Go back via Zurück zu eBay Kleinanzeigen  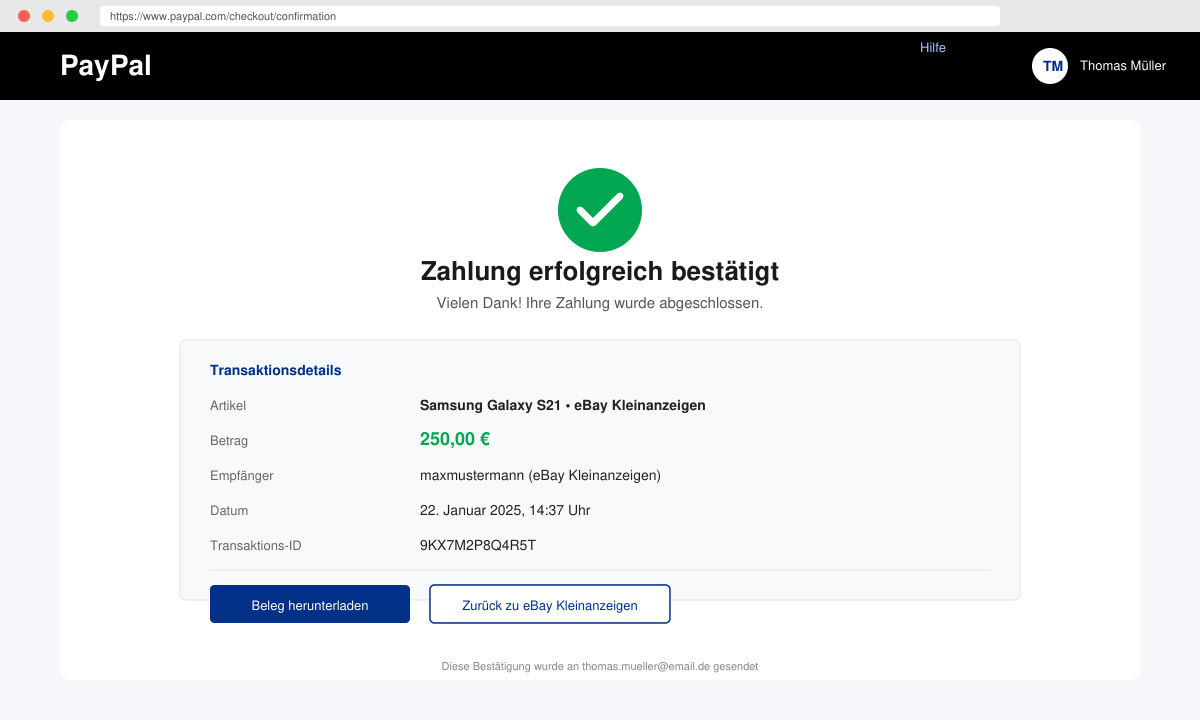tap(550, 604)
